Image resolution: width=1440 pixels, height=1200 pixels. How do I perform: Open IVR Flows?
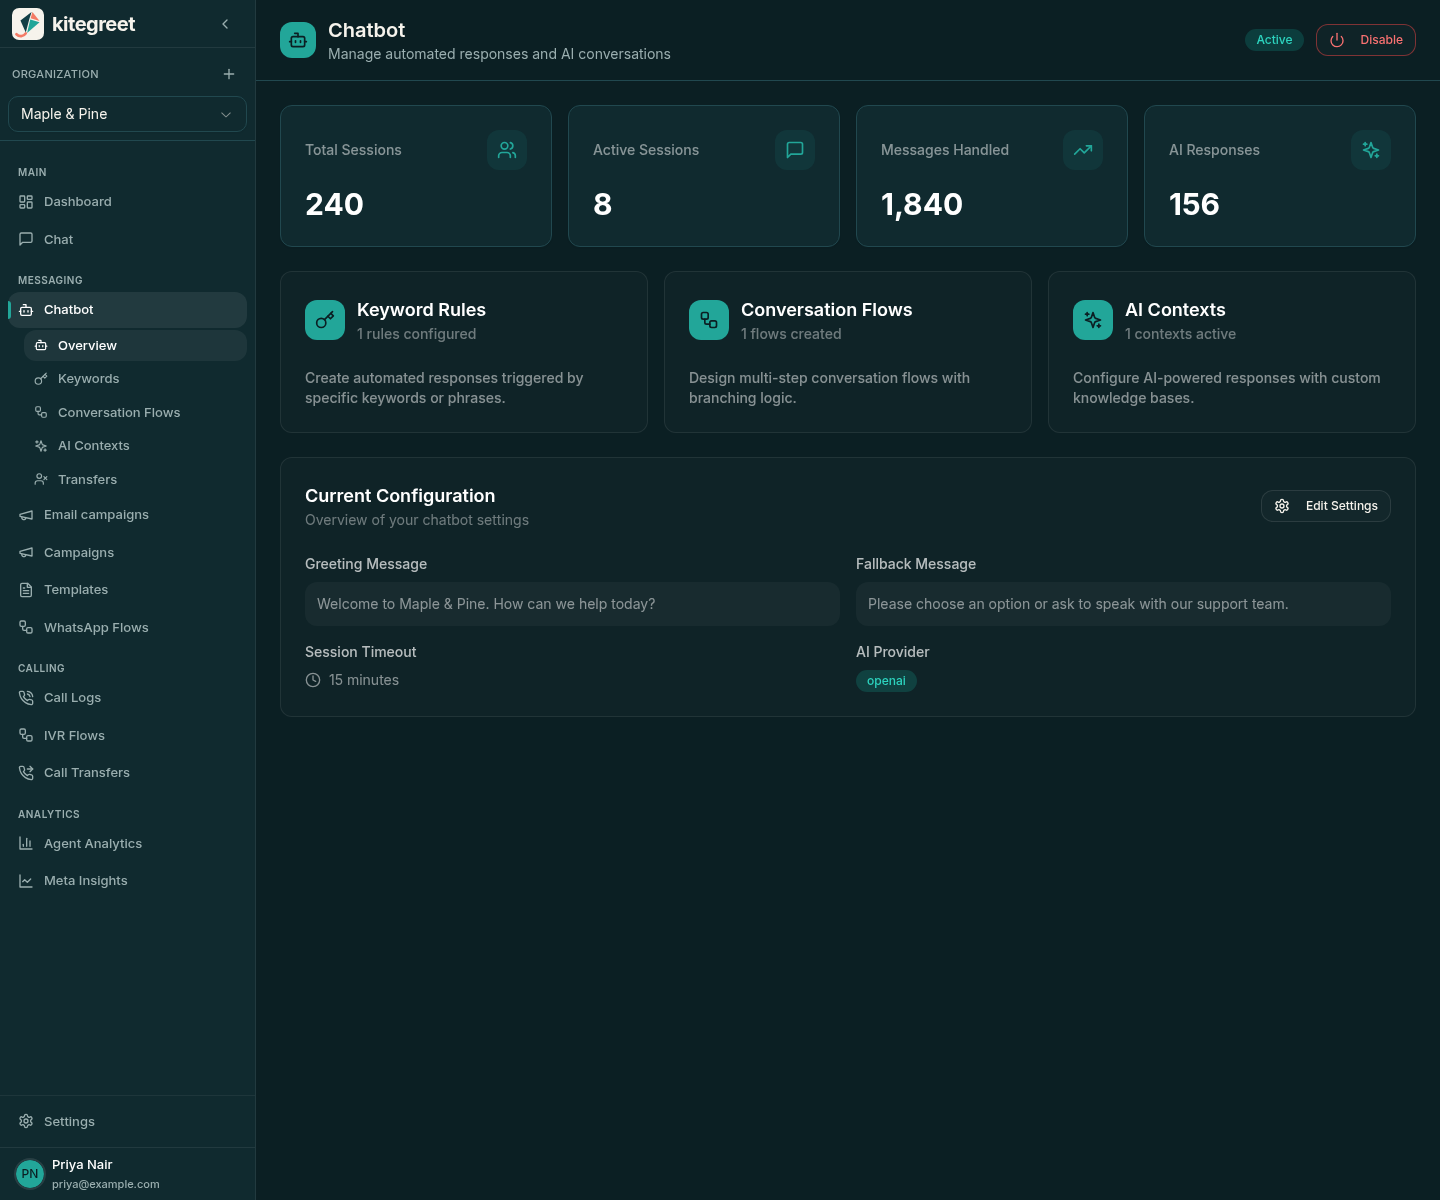coord(127,736)
